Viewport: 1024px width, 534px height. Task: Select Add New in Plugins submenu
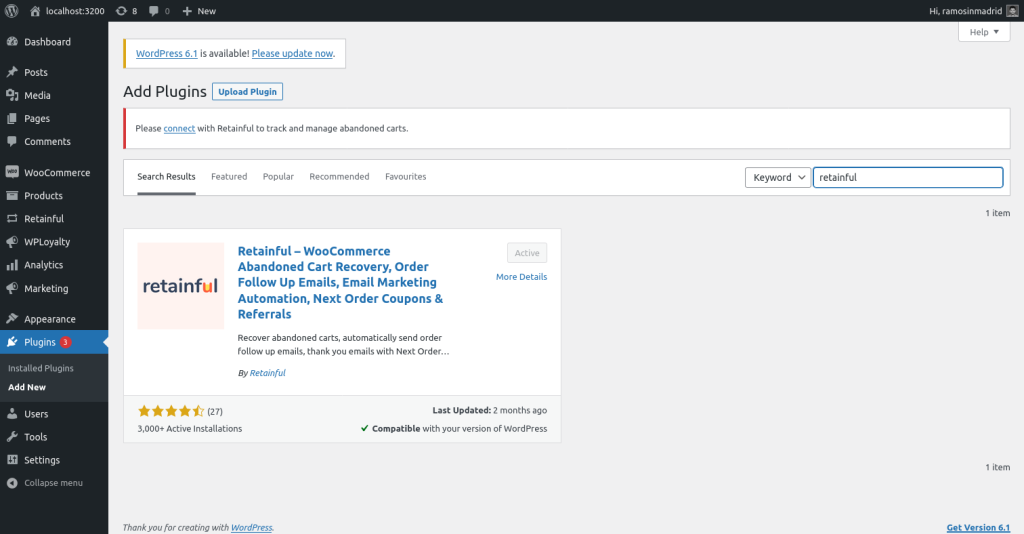27,387
